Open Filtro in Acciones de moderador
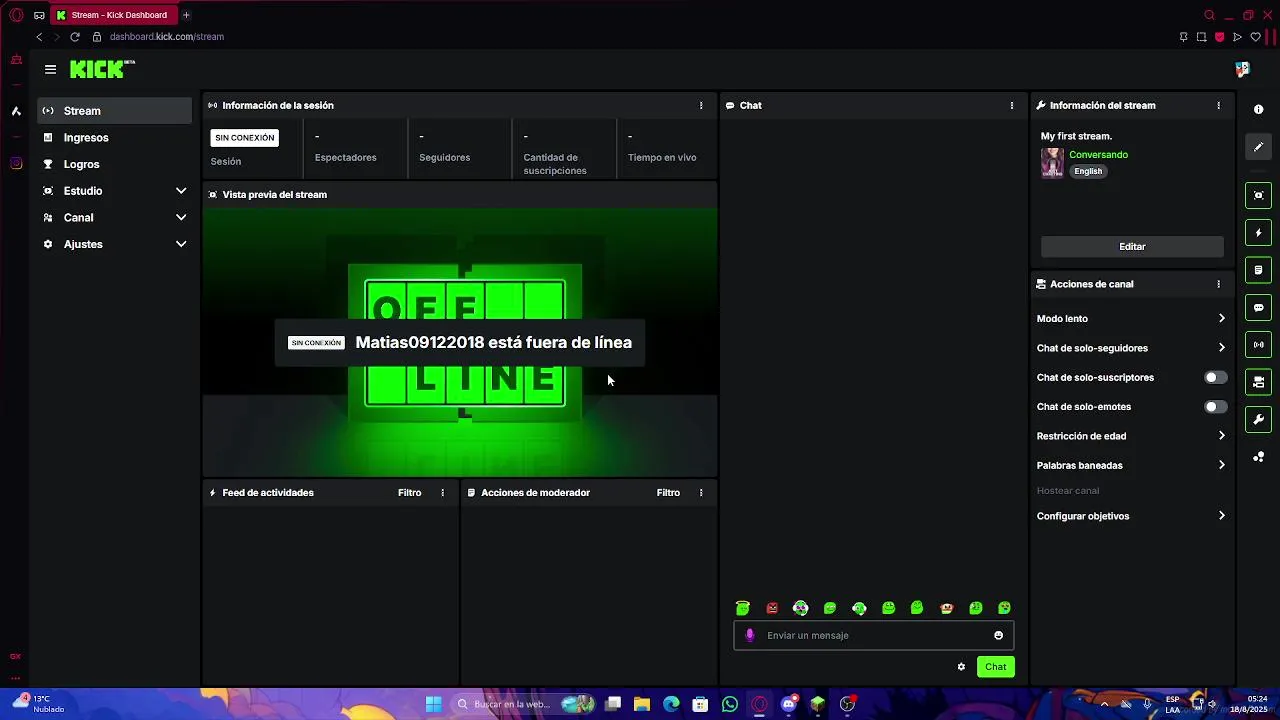The height and width of the screenshot is (720, 1280). pos(668,493)
